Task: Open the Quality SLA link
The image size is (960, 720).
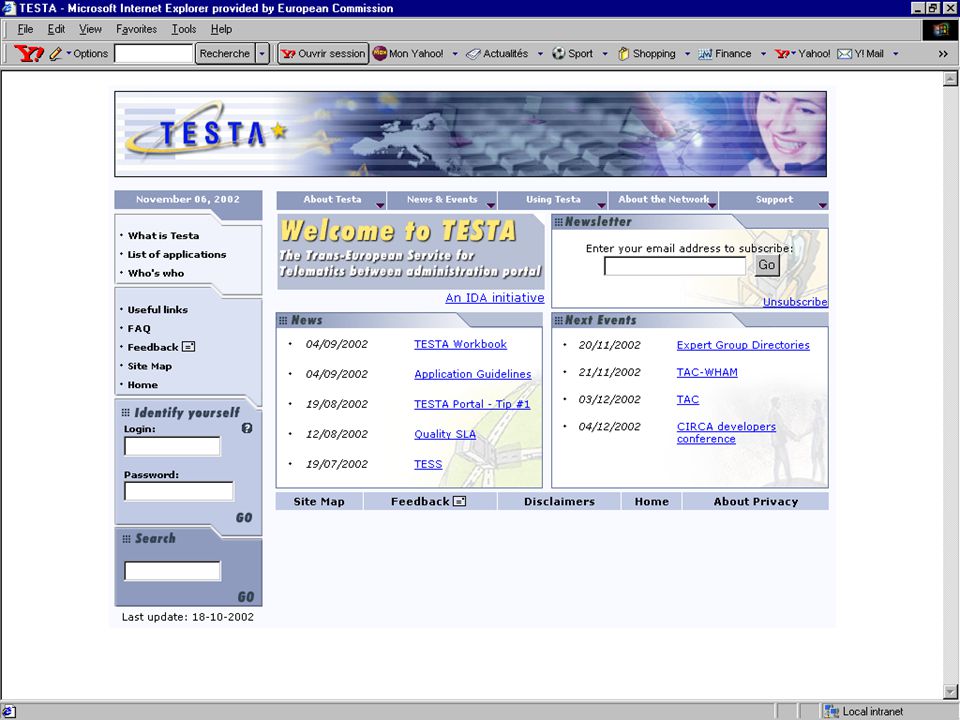Action: click(x=445, y=434)
